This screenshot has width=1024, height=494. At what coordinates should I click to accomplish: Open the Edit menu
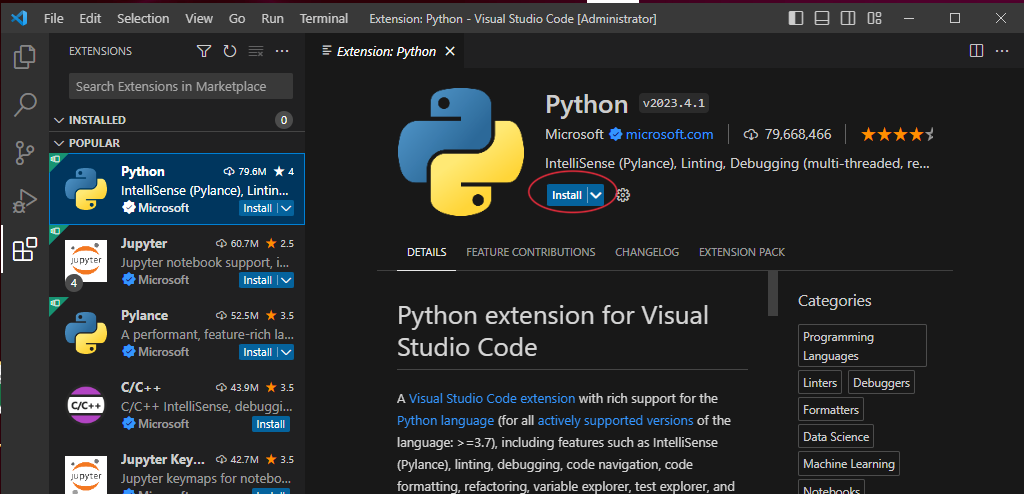[90, 18]
